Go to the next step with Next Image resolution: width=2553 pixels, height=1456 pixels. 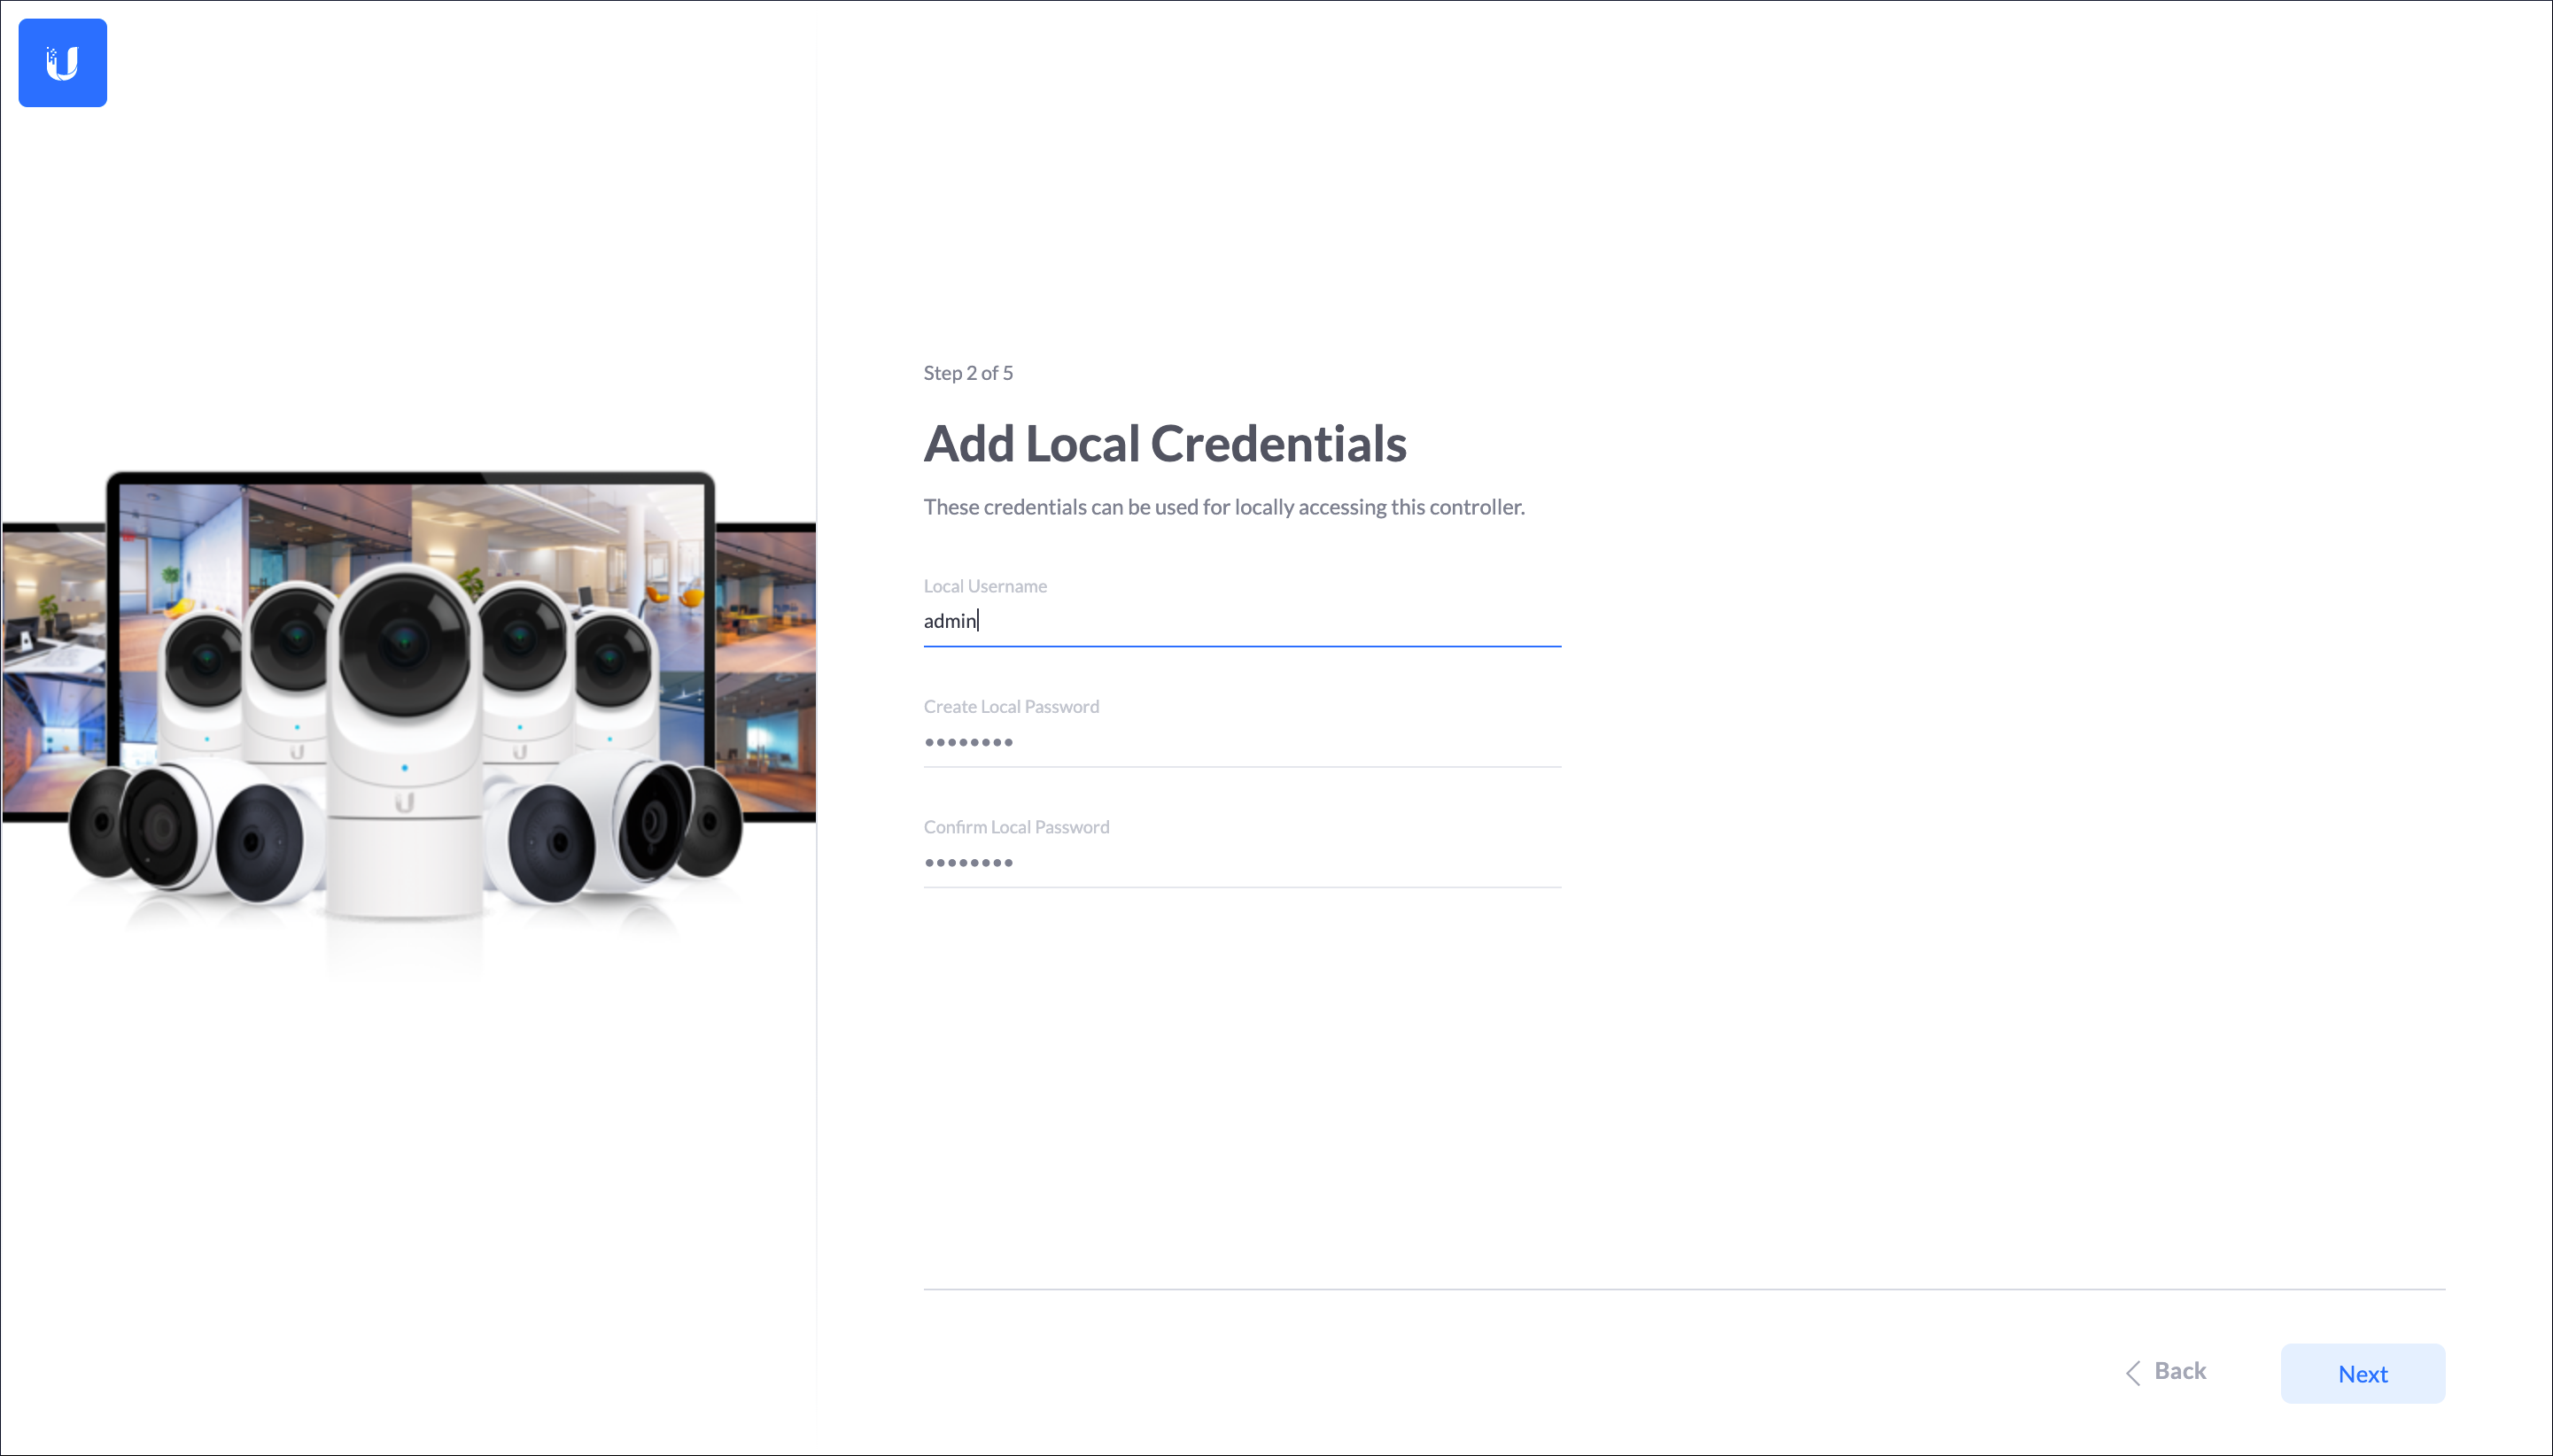coord(2362,1373)
